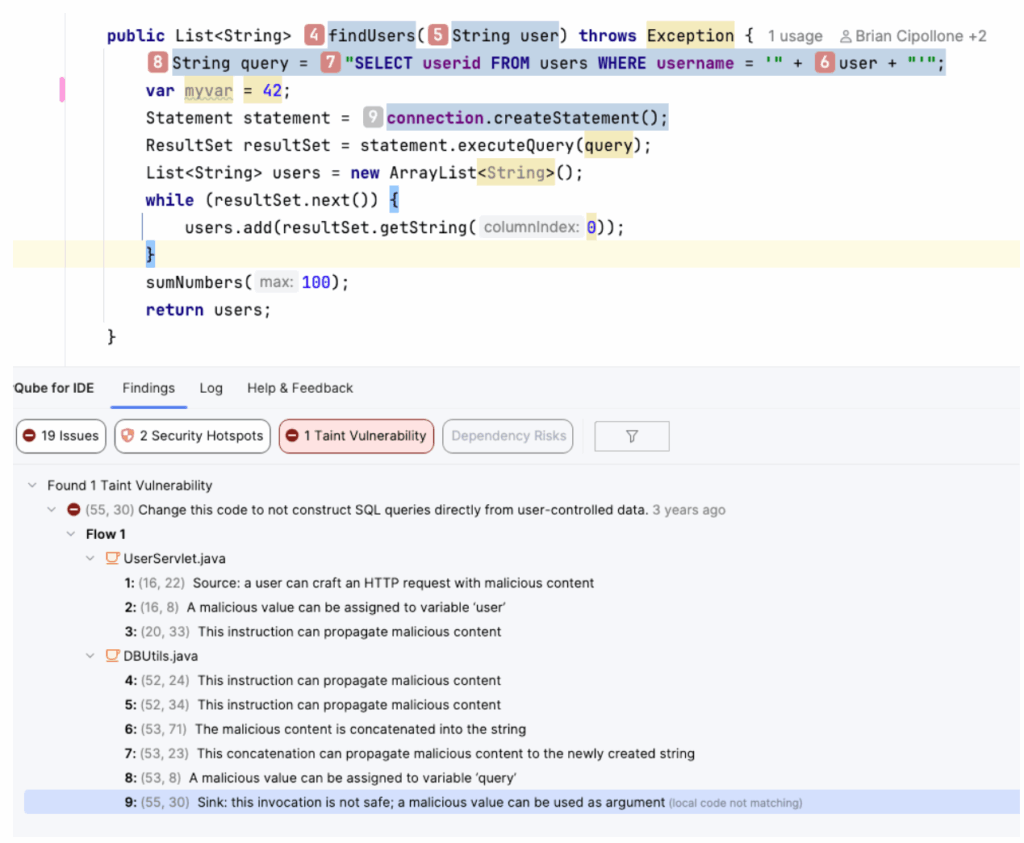
Task: Collapse the Flow 1 tree node
Action: click(x=71, y=535)
